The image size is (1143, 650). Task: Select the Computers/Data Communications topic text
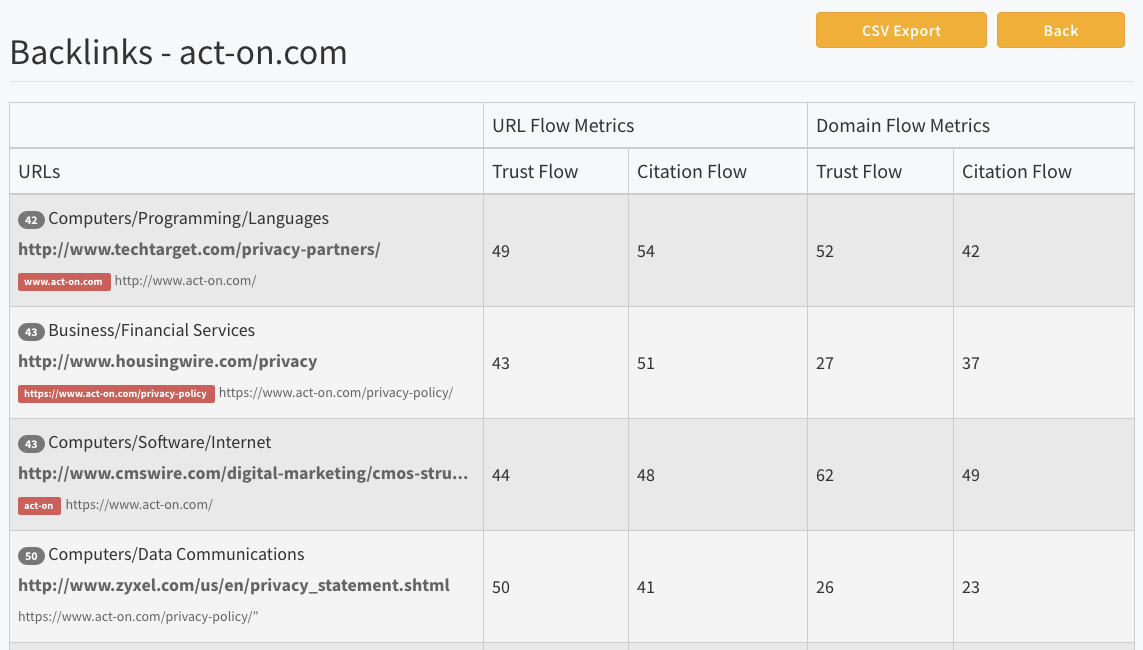pos(176,555)
